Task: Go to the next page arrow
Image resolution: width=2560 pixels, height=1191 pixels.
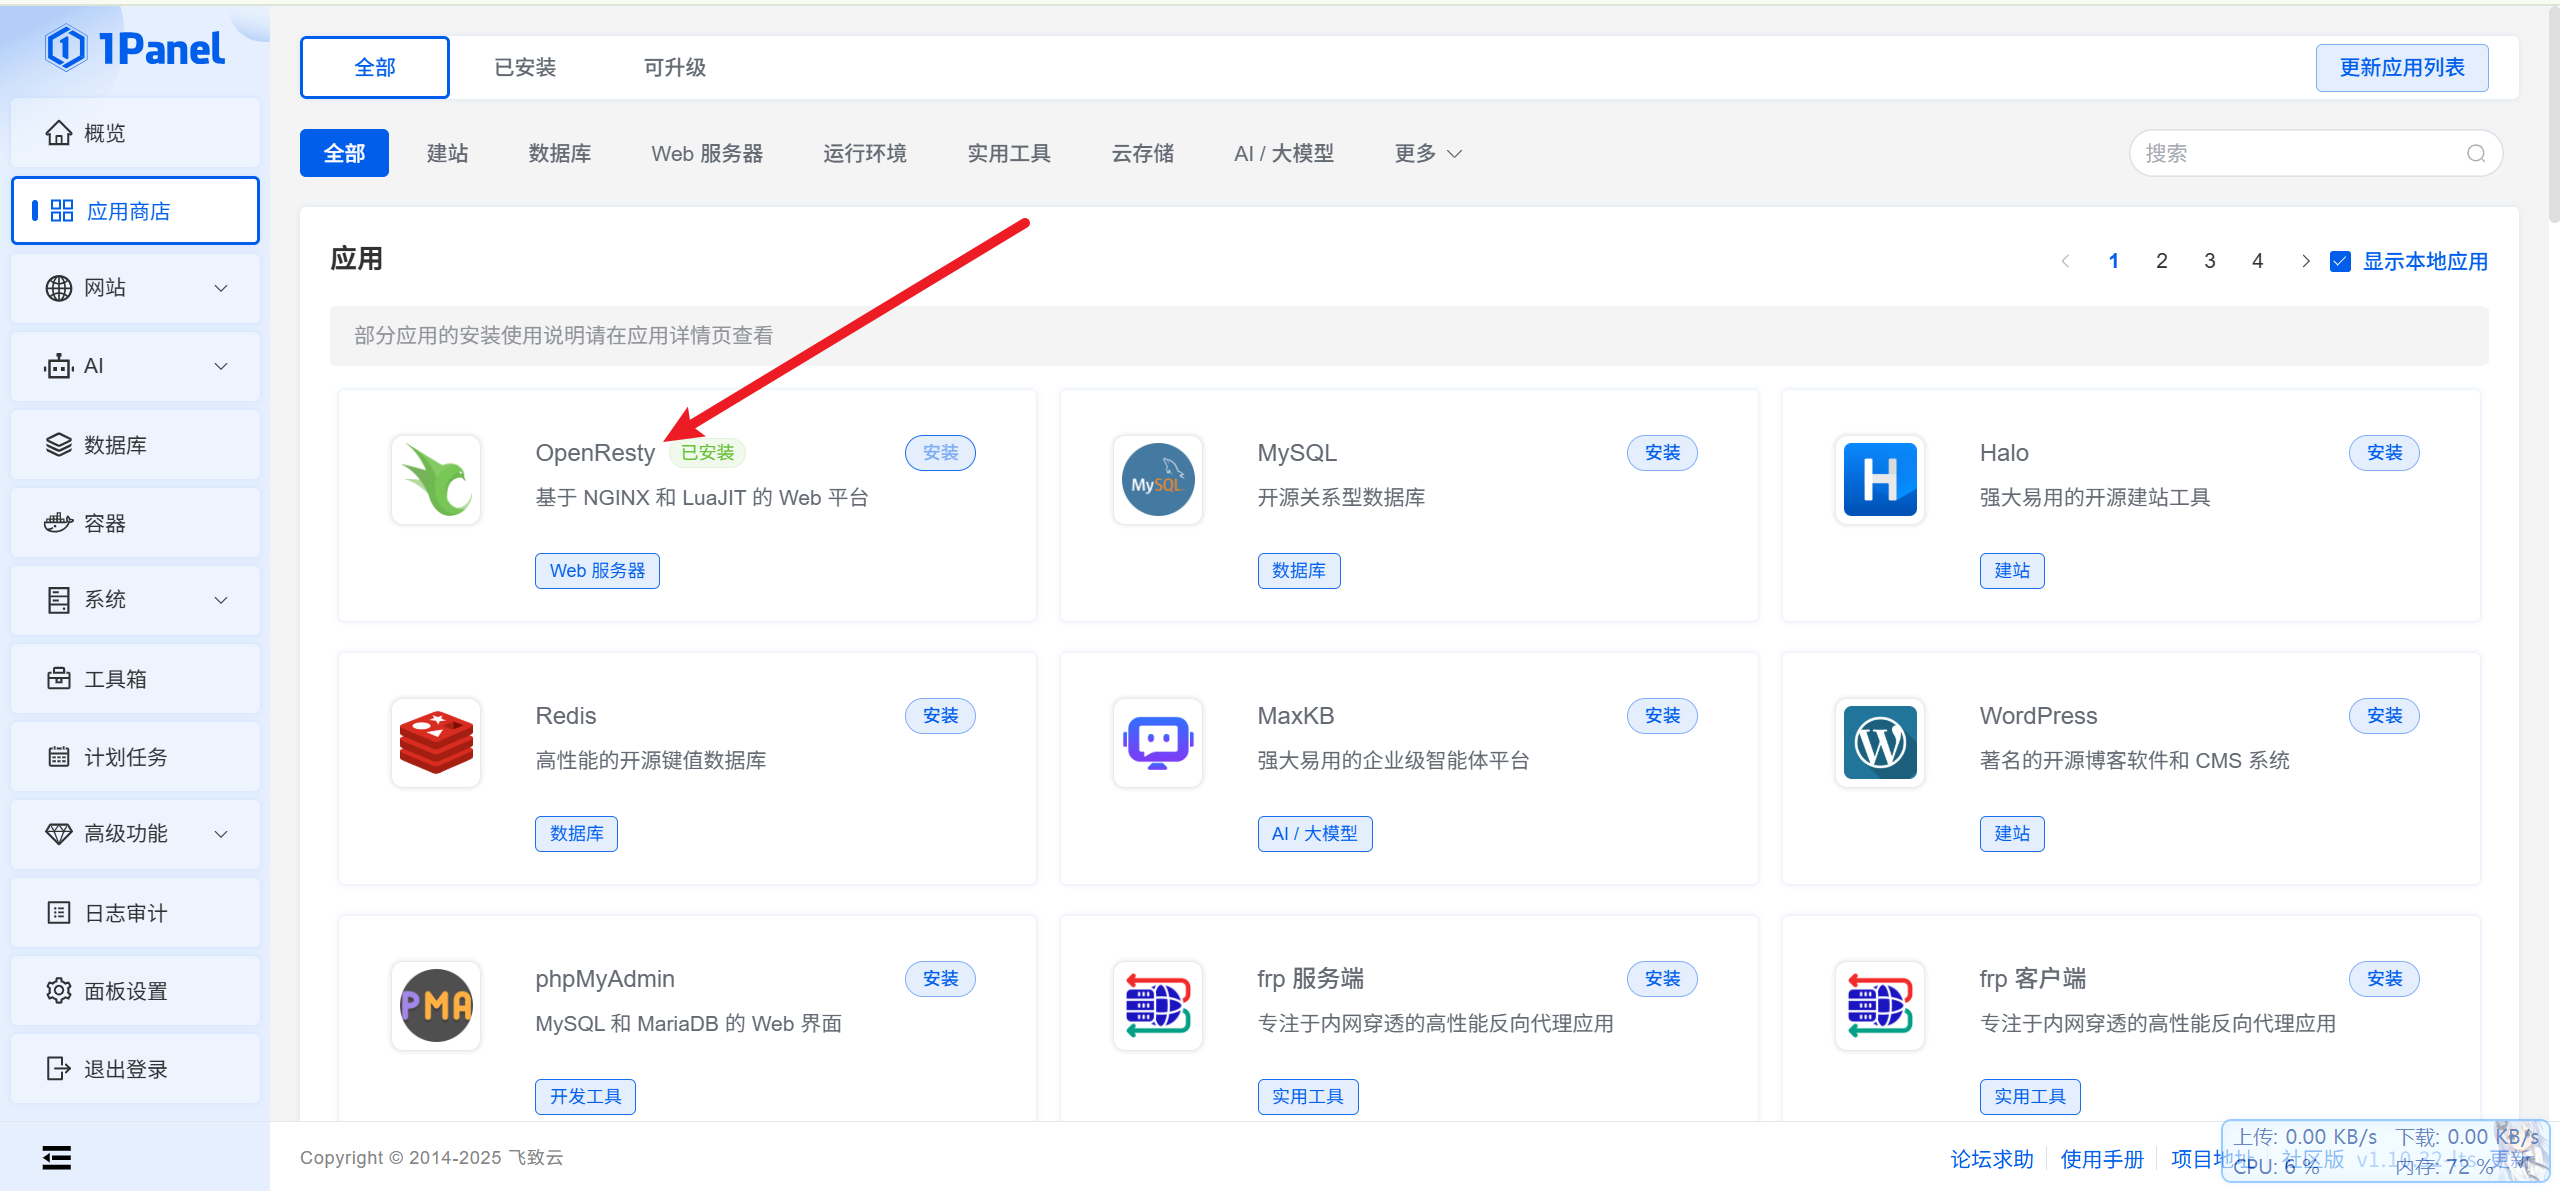Action: pos(2306,261)
